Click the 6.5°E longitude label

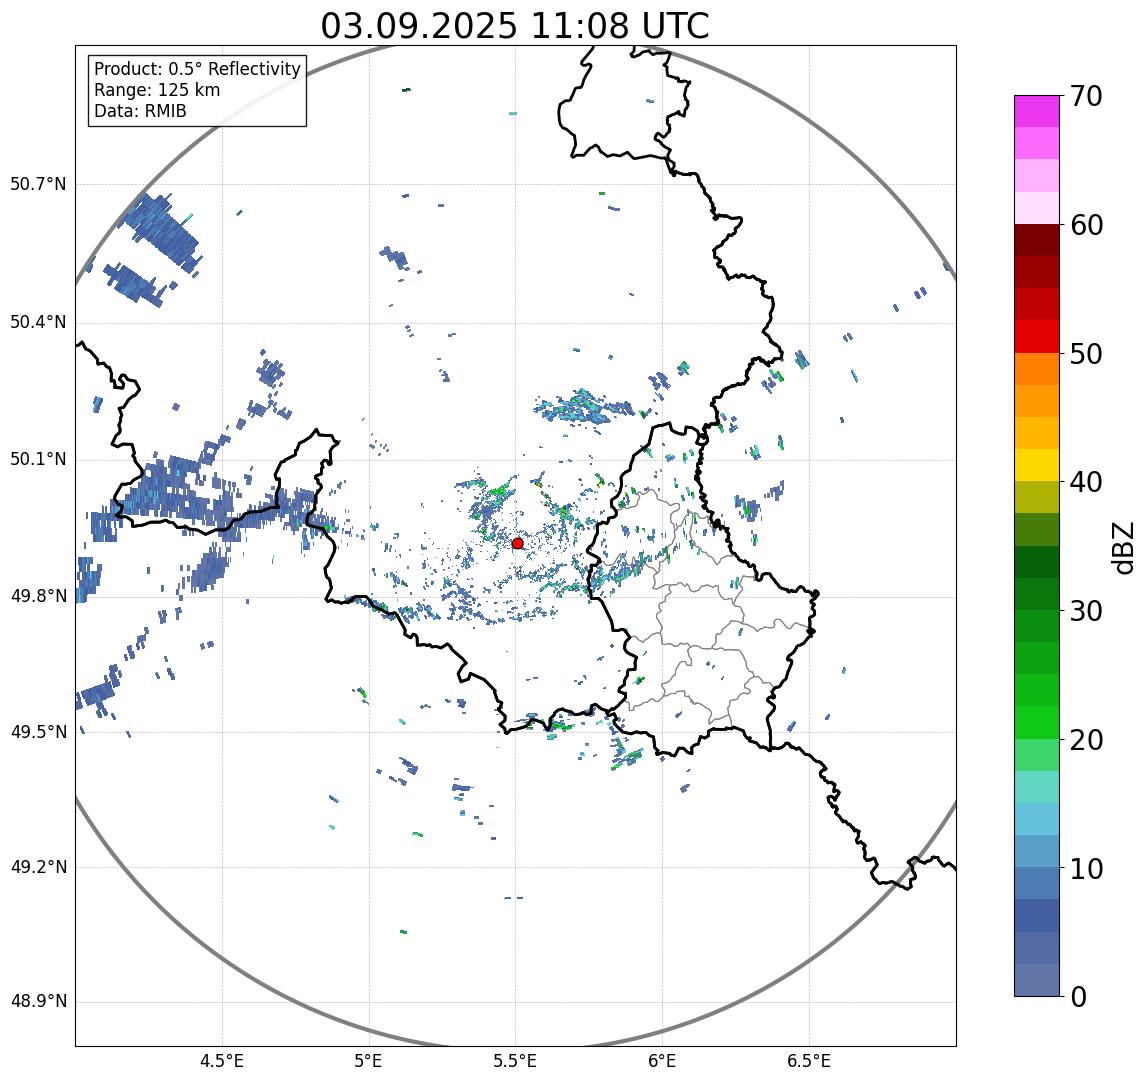tap(810, 1061)
